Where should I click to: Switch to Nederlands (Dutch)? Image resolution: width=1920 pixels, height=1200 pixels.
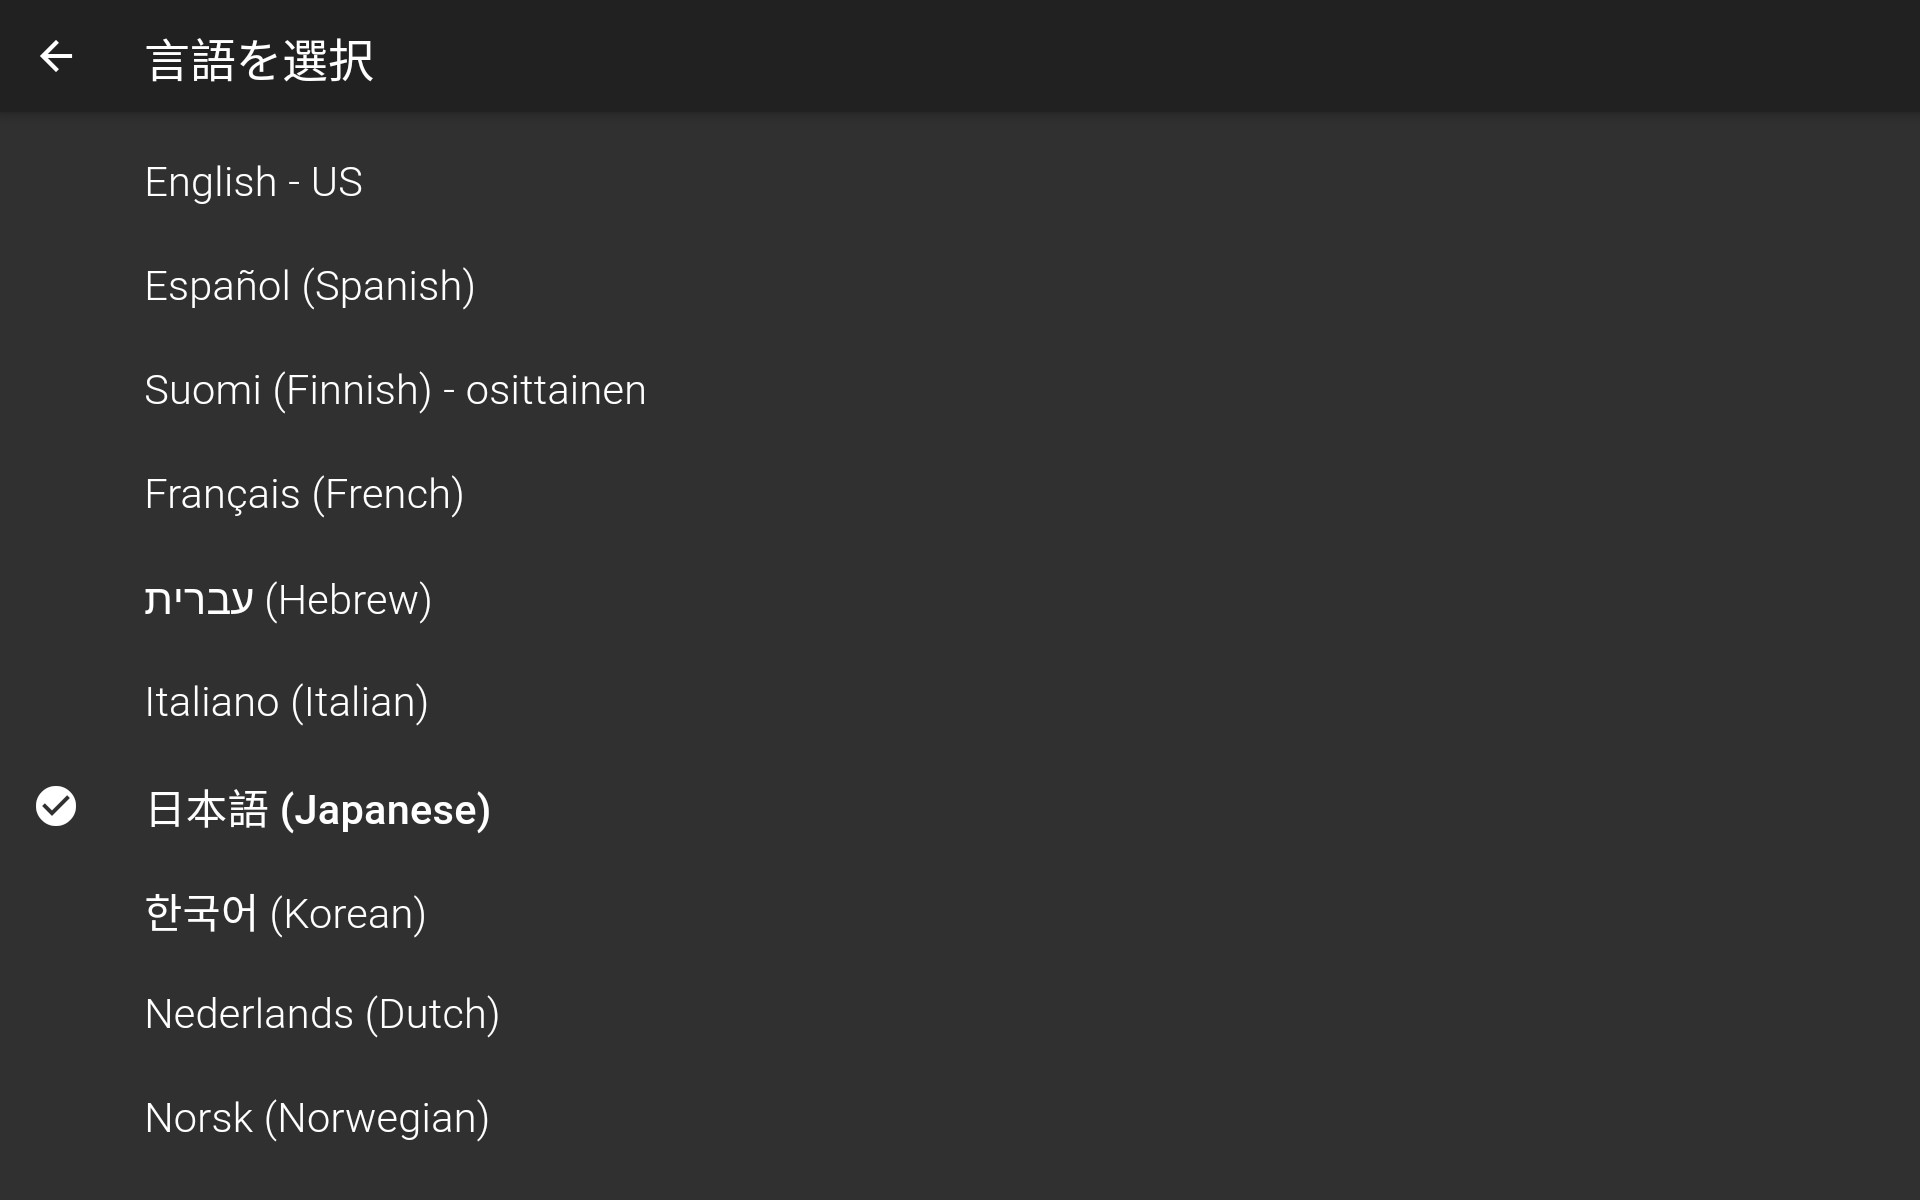pos(960,1014)
